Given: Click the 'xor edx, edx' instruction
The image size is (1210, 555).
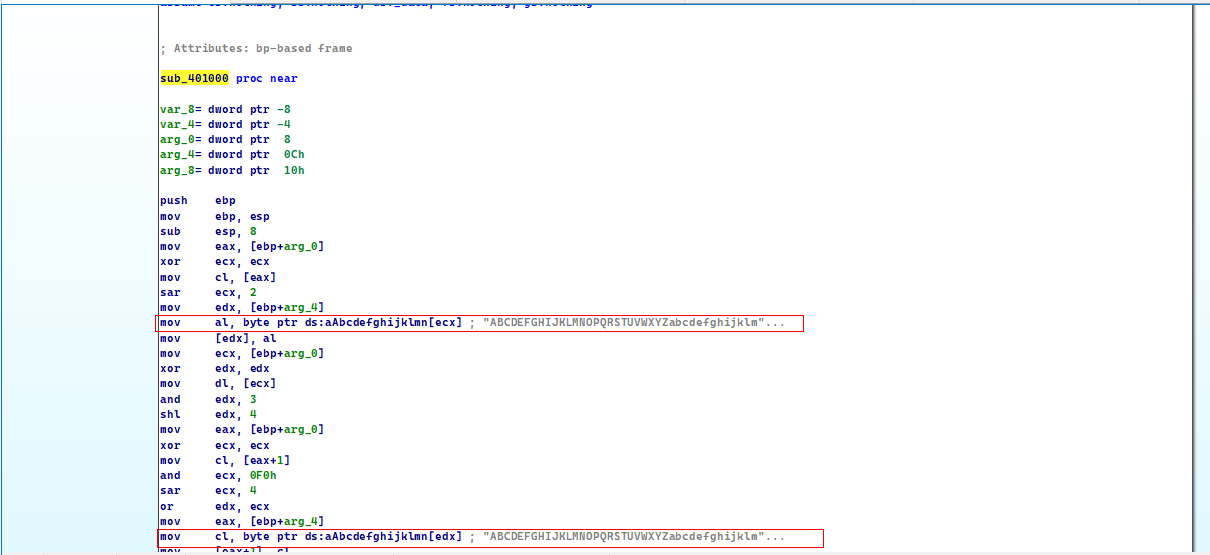Looking at the screenshot, I should [214, 368].
